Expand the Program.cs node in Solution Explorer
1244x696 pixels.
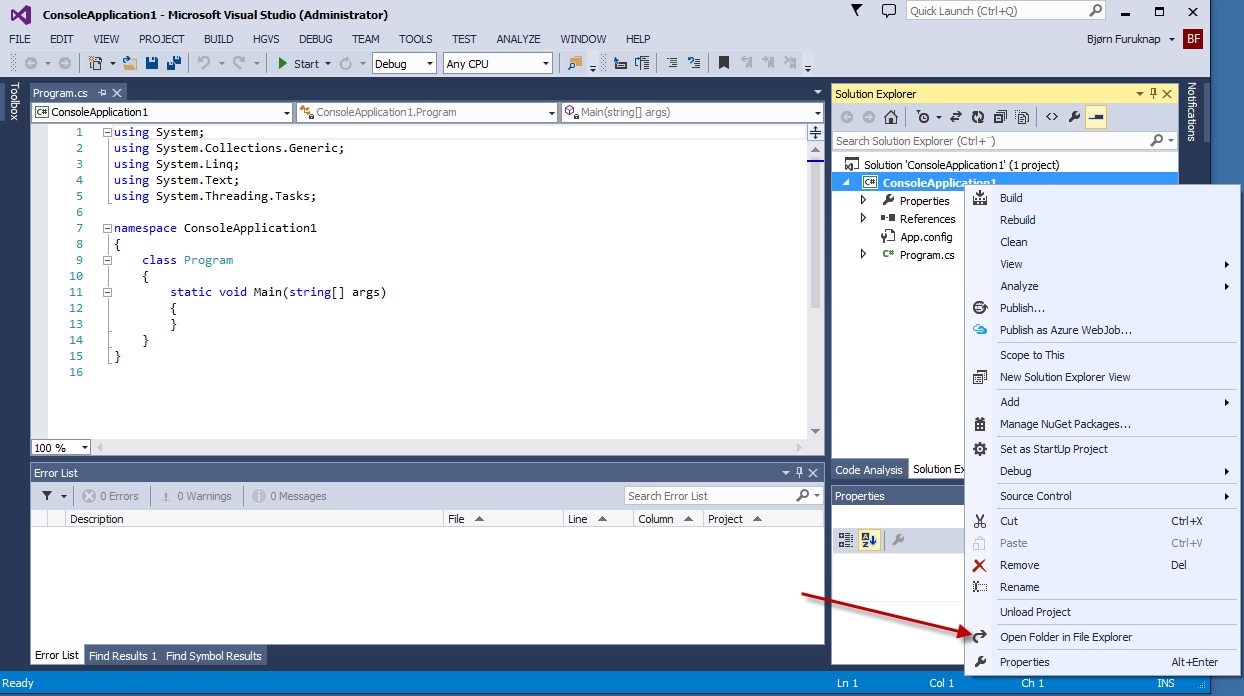(864, 255)
